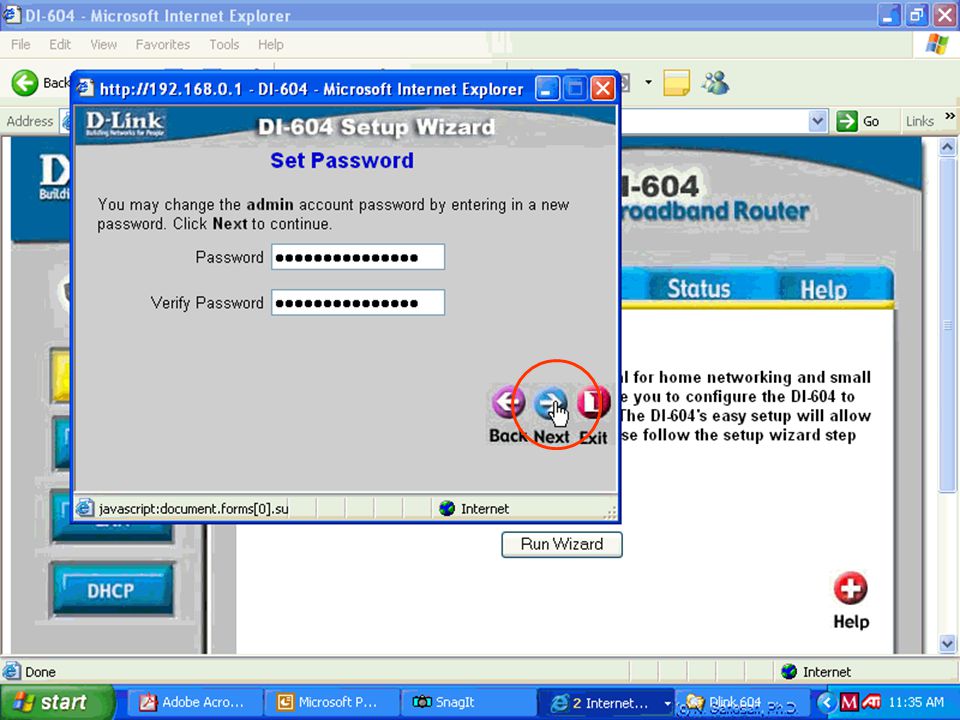Click the green Back arrow in the IE toolbar

pyautogui.click(x=24, y=83)
